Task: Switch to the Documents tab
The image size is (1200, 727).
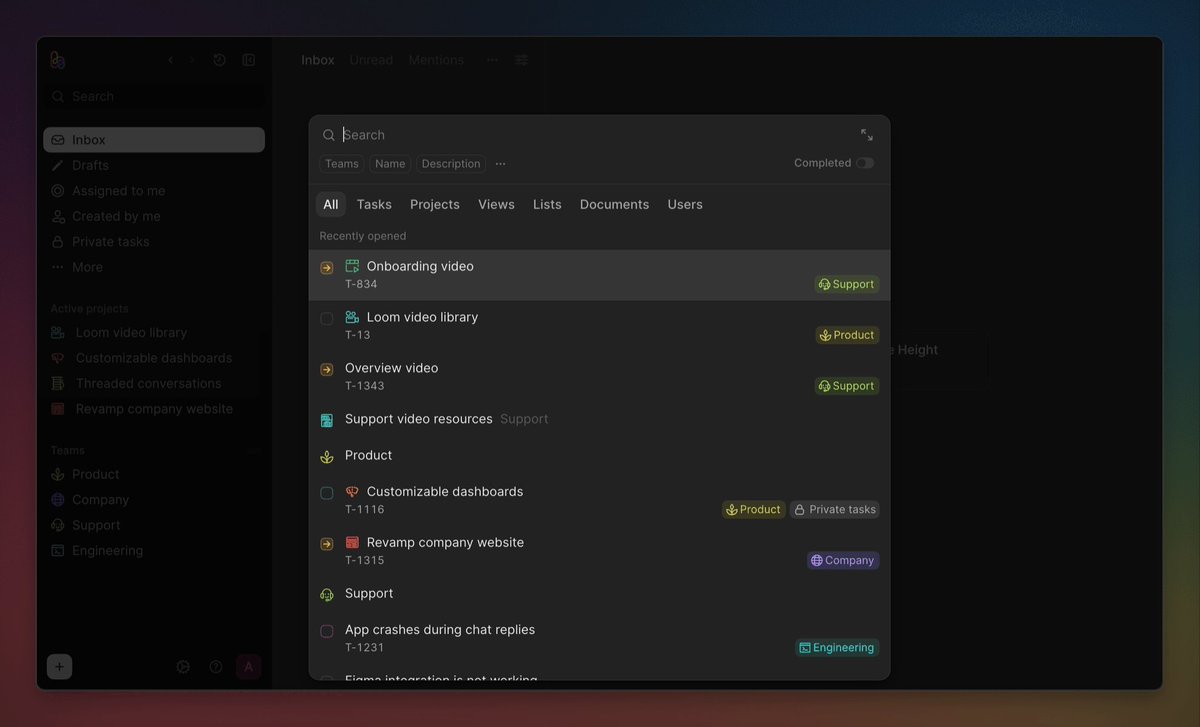Action: point(614,204)
